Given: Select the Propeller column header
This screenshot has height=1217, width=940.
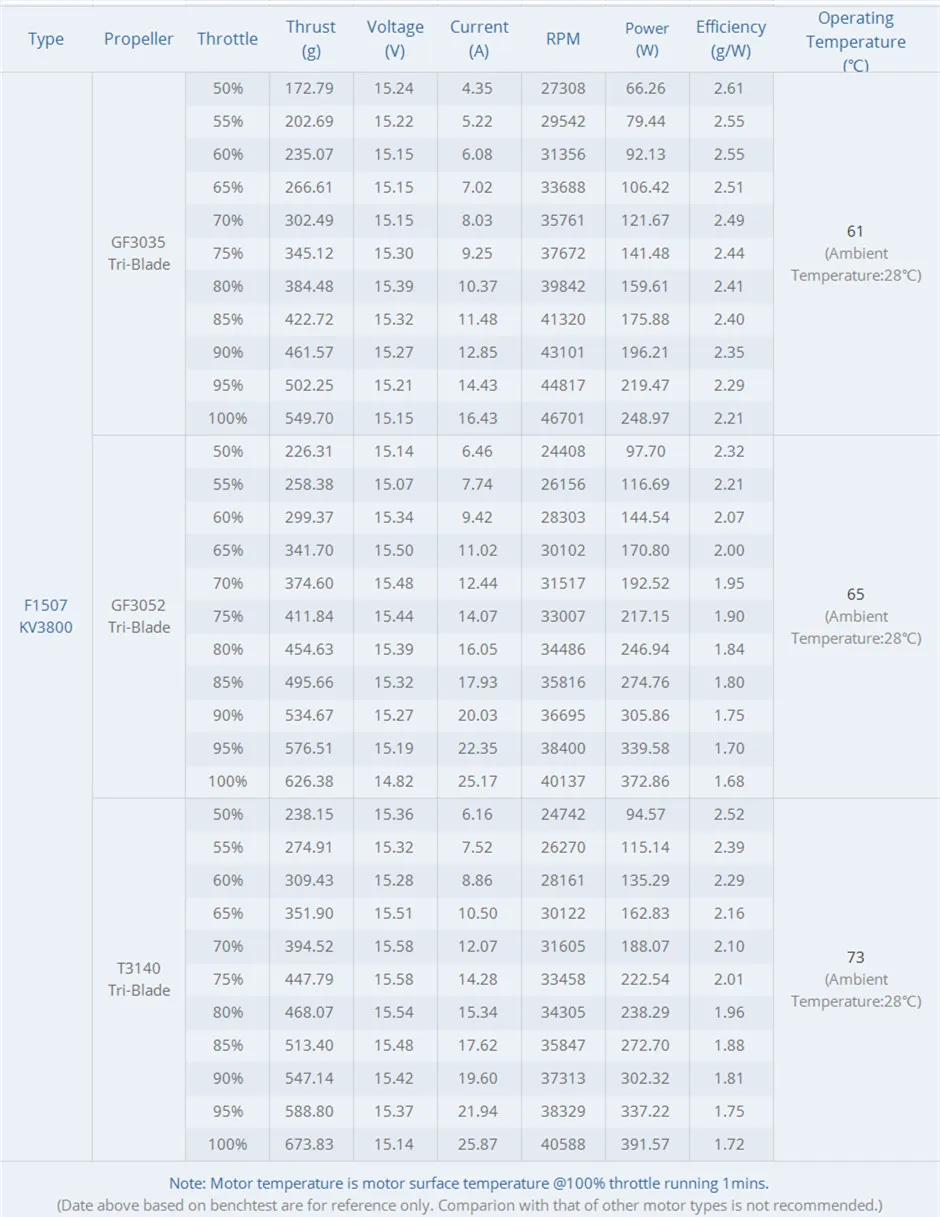Looking at the screenshot, I should pyautogui.click(x=138, y=39).
